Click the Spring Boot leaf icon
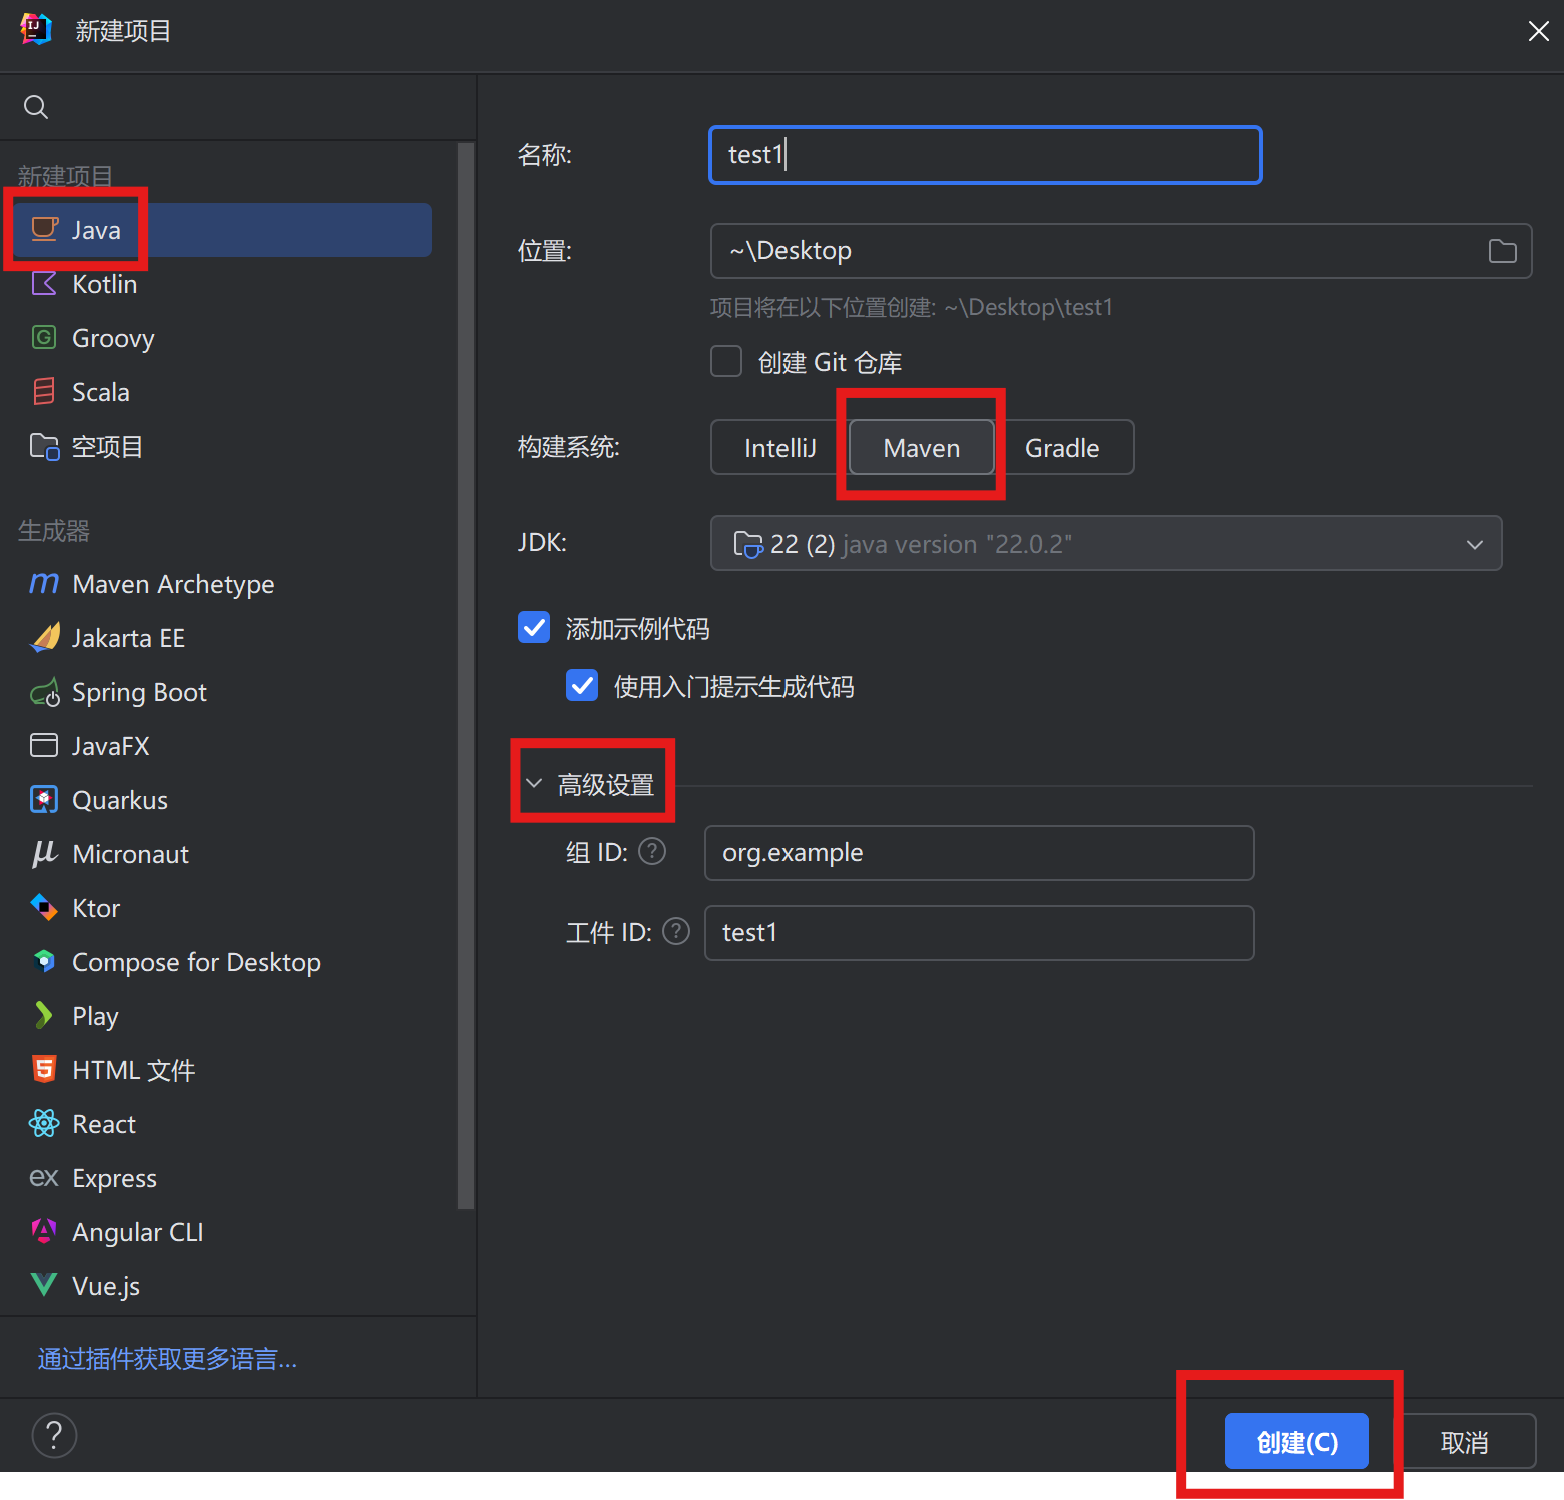Screen dimensions: 1564x1500 [x=45, y=692]
